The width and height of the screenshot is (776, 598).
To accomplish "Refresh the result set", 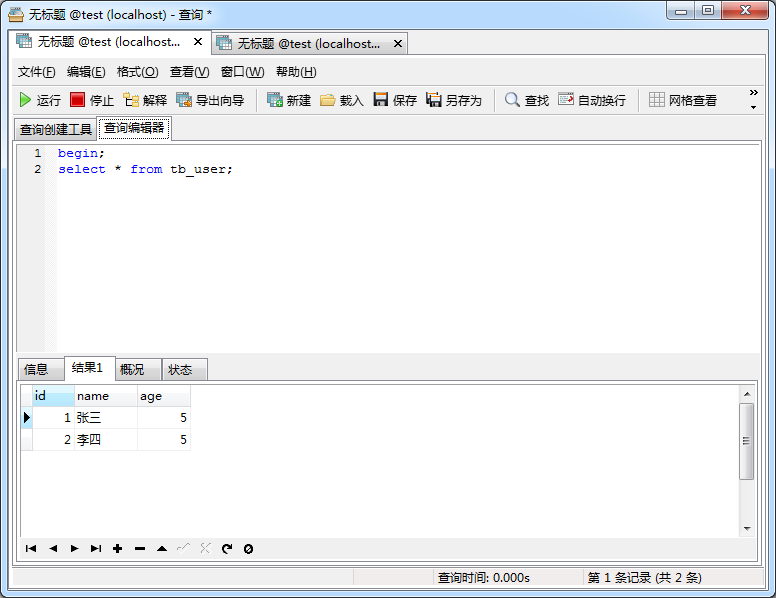I will [x=227, y=548].
